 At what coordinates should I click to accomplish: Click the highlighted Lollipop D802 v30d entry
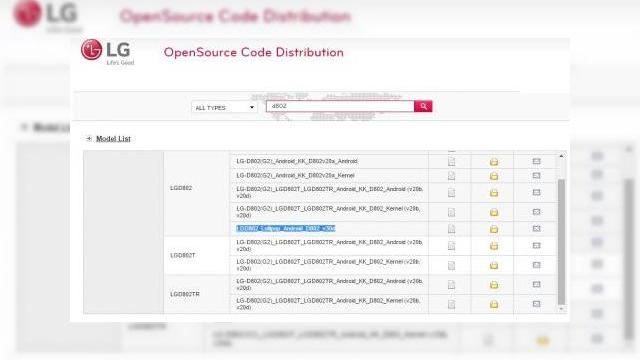point(286,229)
